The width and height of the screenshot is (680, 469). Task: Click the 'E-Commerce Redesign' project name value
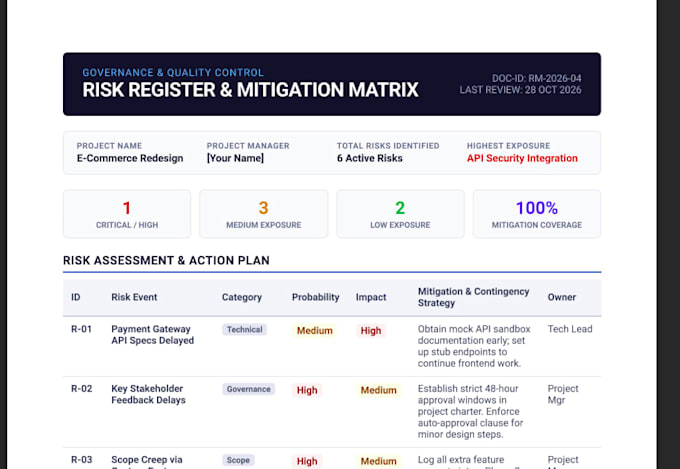tap(130, 158)
